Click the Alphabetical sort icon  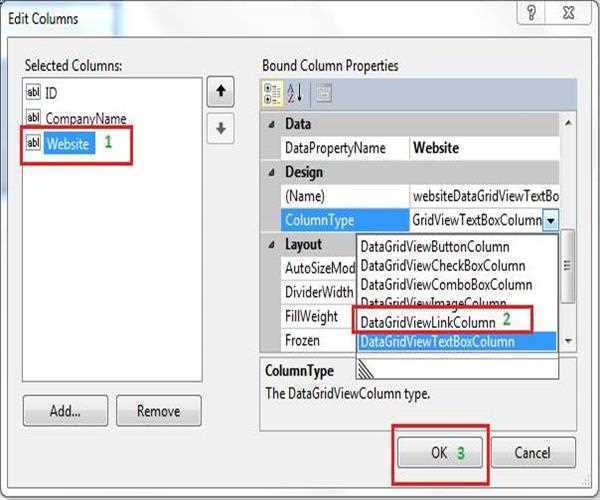pos(295,93)
